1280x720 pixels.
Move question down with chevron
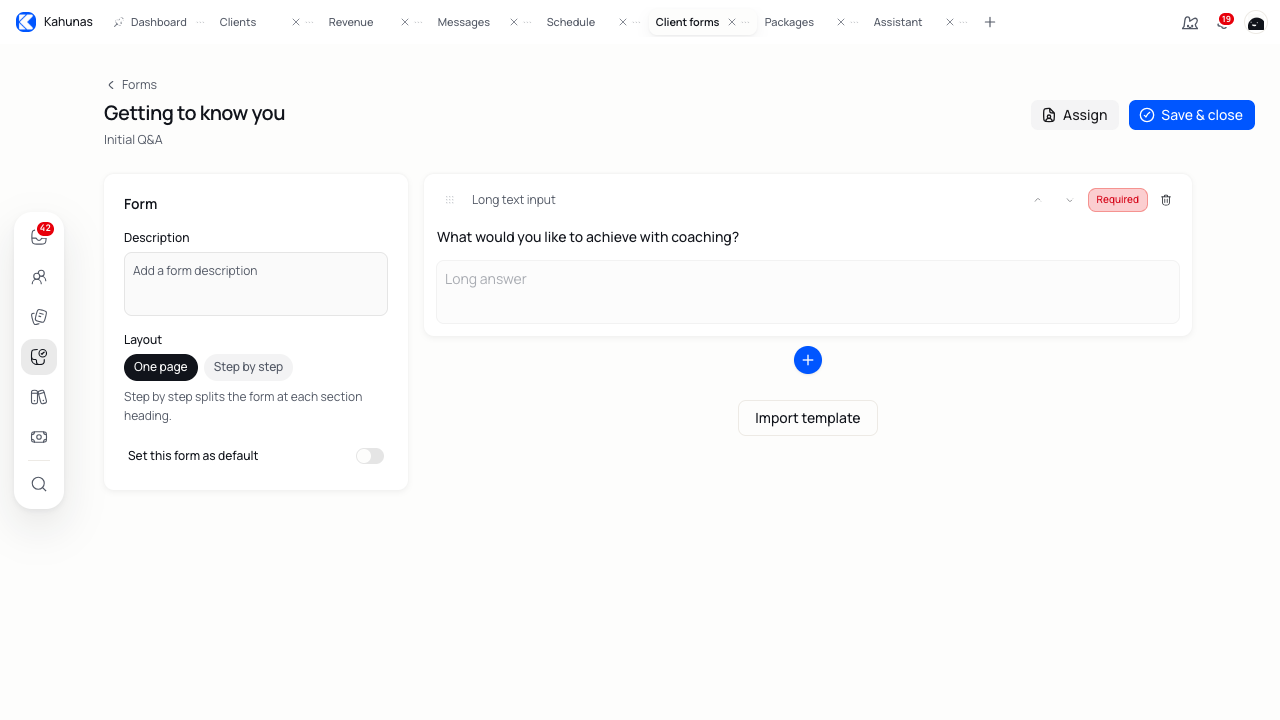tap(1070, 200)
